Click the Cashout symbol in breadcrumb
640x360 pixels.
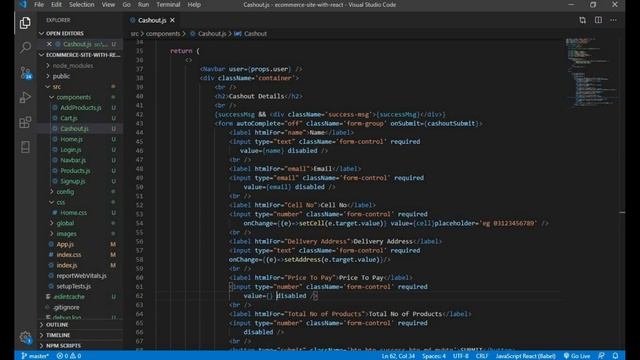pos(251,33)
